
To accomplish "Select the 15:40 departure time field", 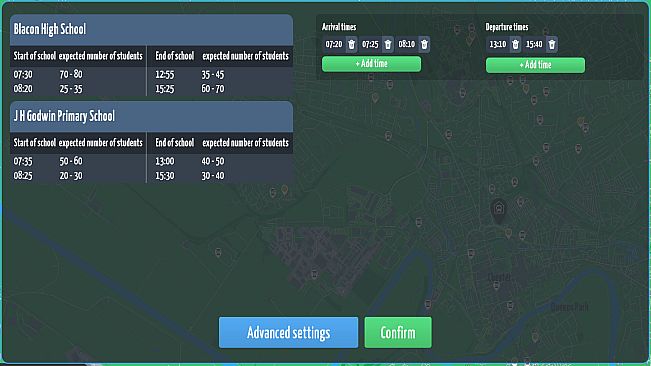I will pyautogui.click(x=534, y=44).
